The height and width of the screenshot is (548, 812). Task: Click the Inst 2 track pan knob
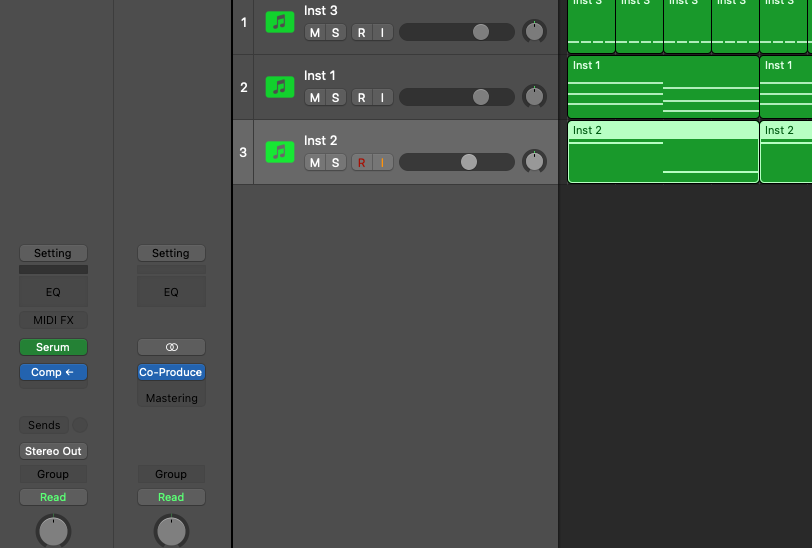coord(535,161)
